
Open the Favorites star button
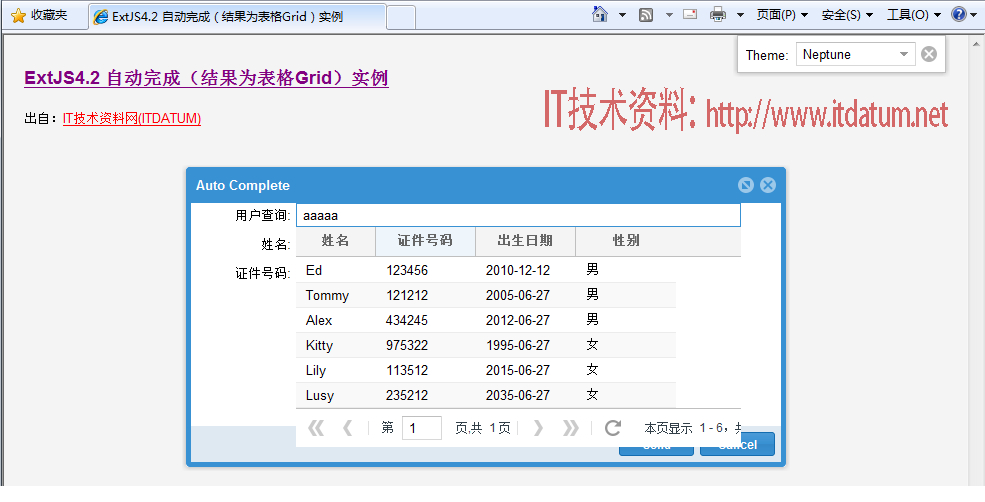[x=40, y=16]
